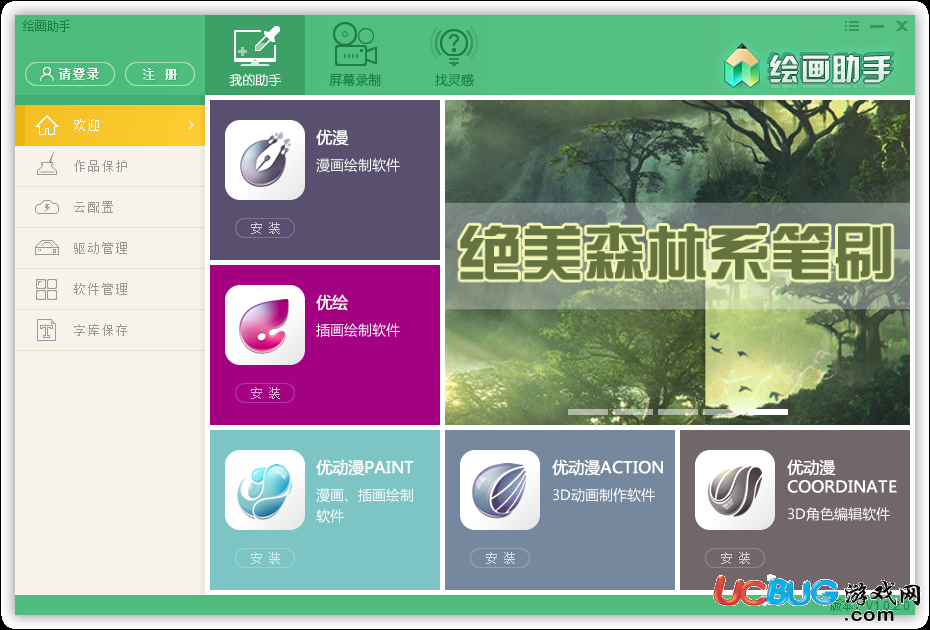Image resolution: width=930 pixels, height=630 pixels.
Task: Click the chevron arrow on 欢迎 row
Action: [x=191, y=125]
